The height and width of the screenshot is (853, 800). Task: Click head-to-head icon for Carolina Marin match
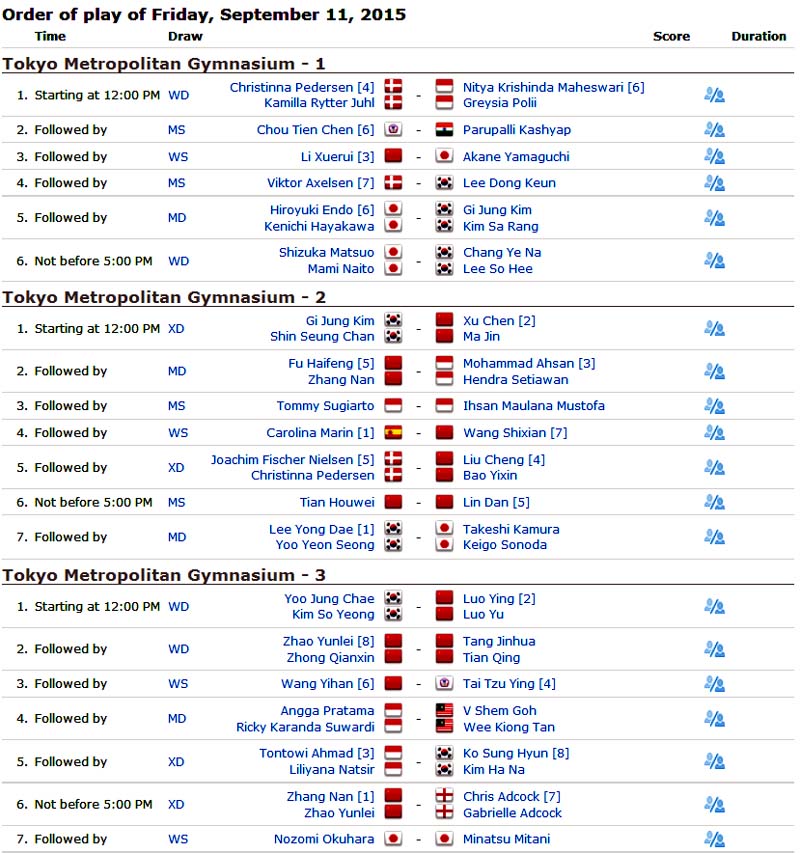coord(714,433)
